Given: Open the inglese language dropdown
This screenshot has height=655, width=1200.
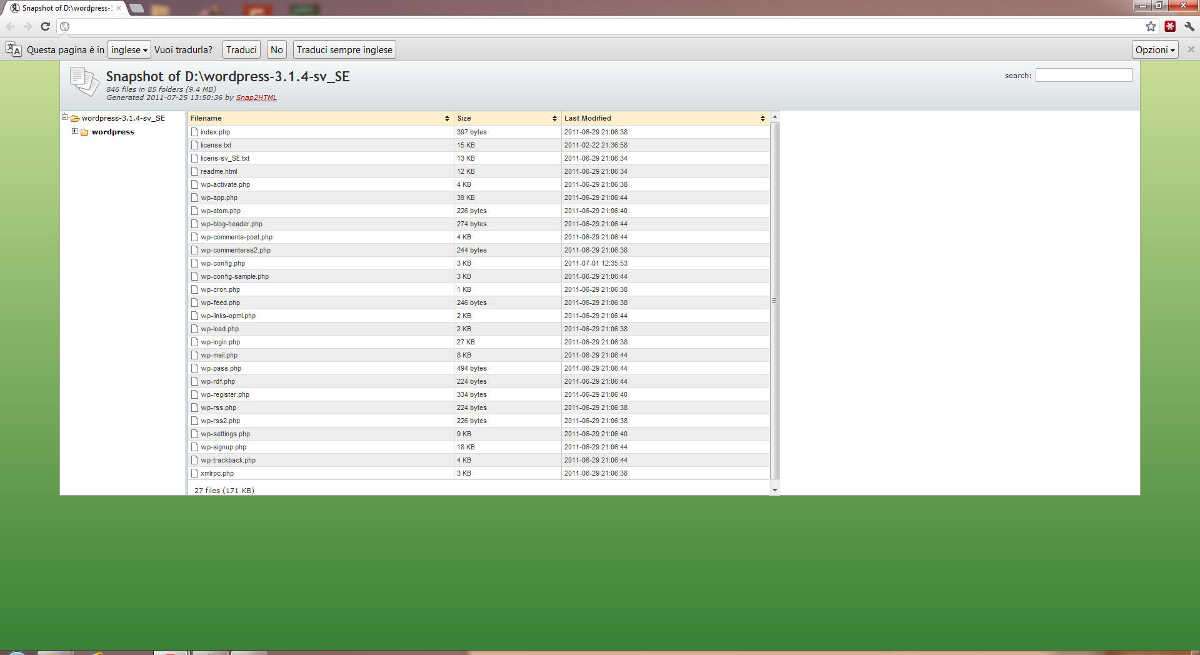Looking at the screenshot, I should pyautogui.click(x=129, y=49).
